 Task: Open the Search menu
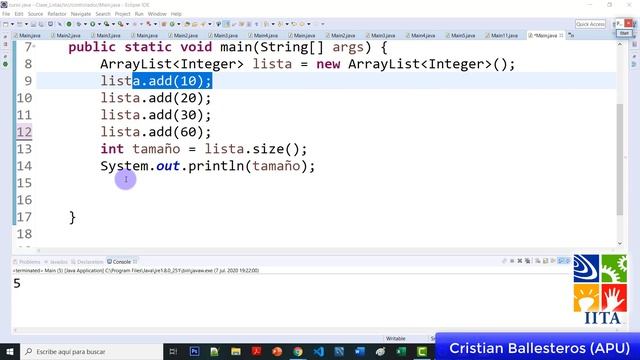click(x=103, y=14)
